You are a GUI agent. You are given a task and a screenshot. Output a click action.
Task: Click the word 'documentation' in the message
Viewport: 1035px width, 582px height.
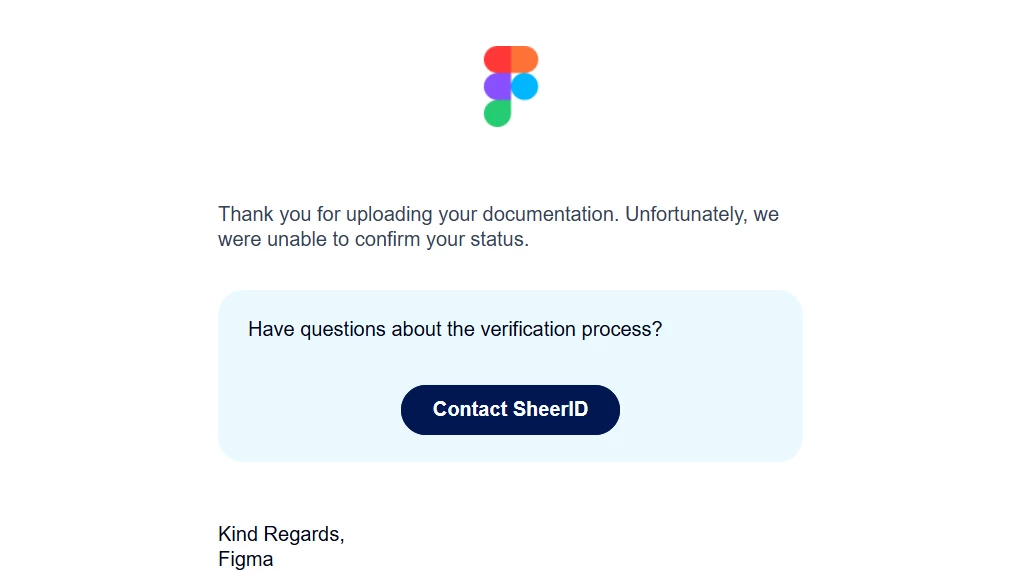click(x=551, y=214)
